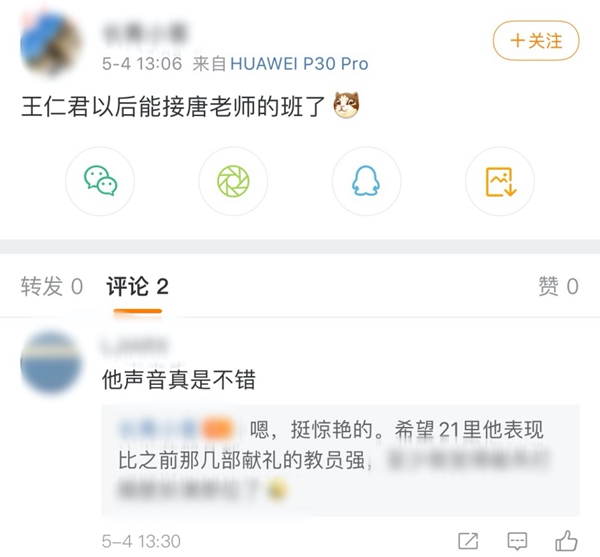This screenshot has height=557, width=600.
Task: Like the comment with thumbs-up icon
Action: (x=566, y=540)
